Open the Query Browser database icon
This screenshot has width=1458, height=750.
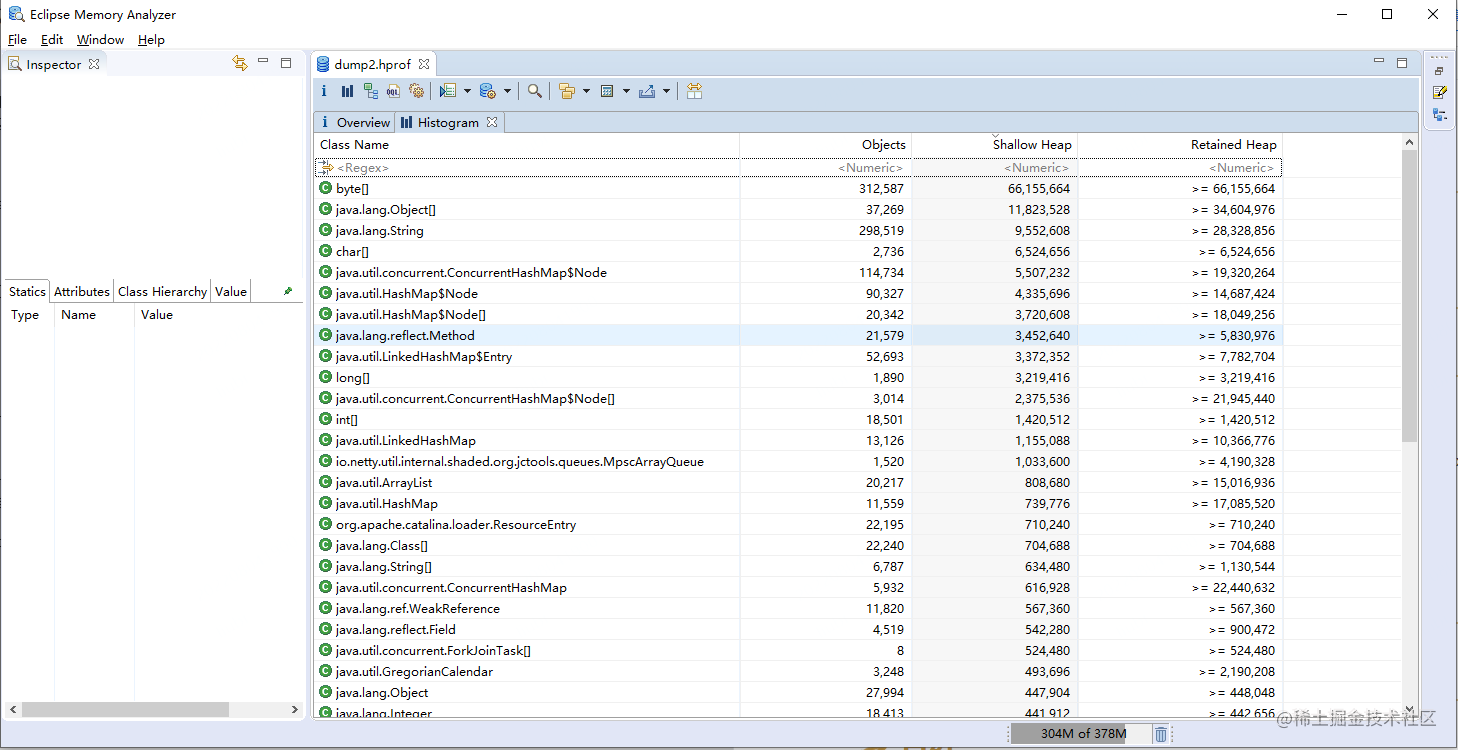coord(488,91)
